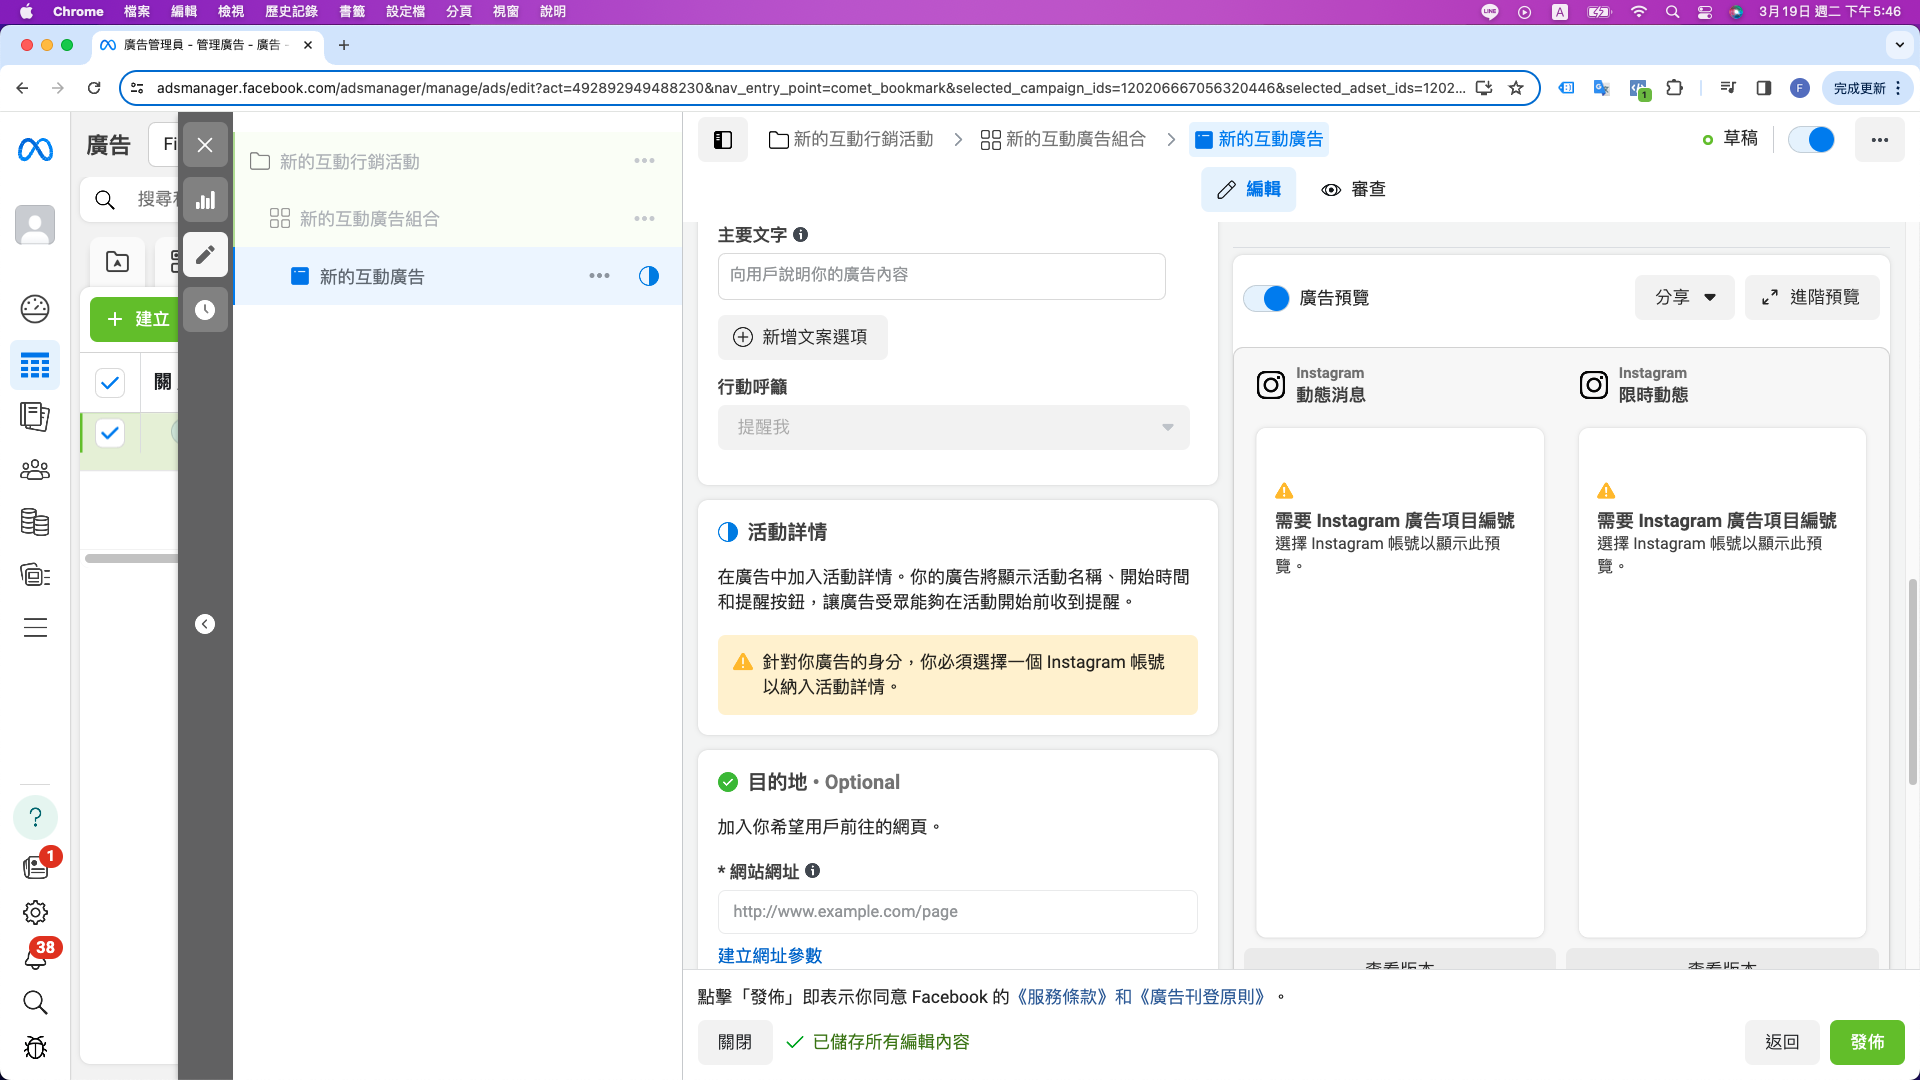Click 新增文案選項 button

(802, 337)
